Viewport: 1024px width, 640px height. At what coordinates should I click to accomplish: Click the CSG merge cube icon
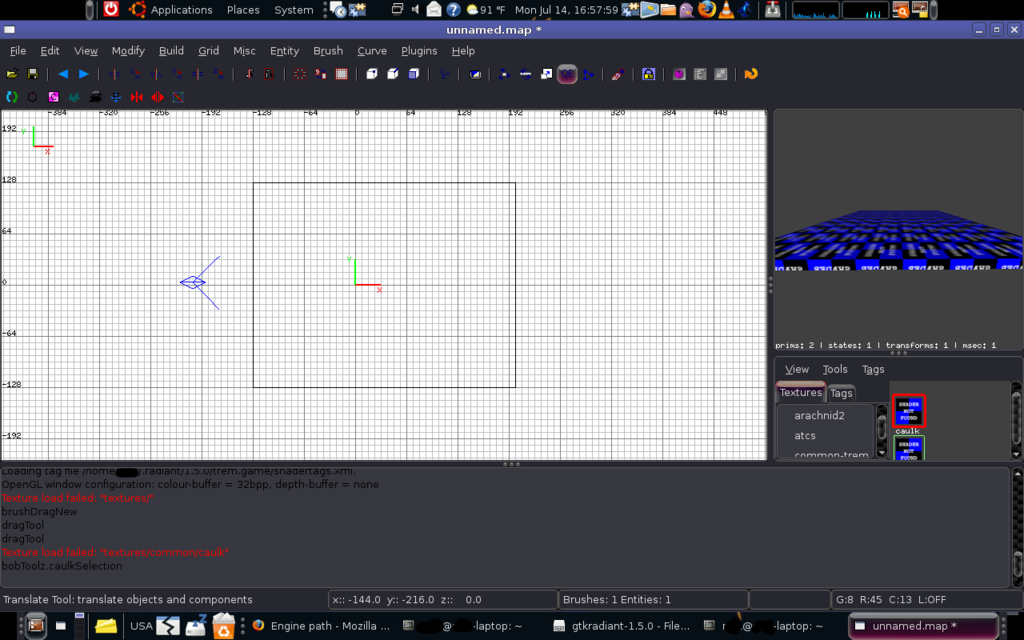392,74
